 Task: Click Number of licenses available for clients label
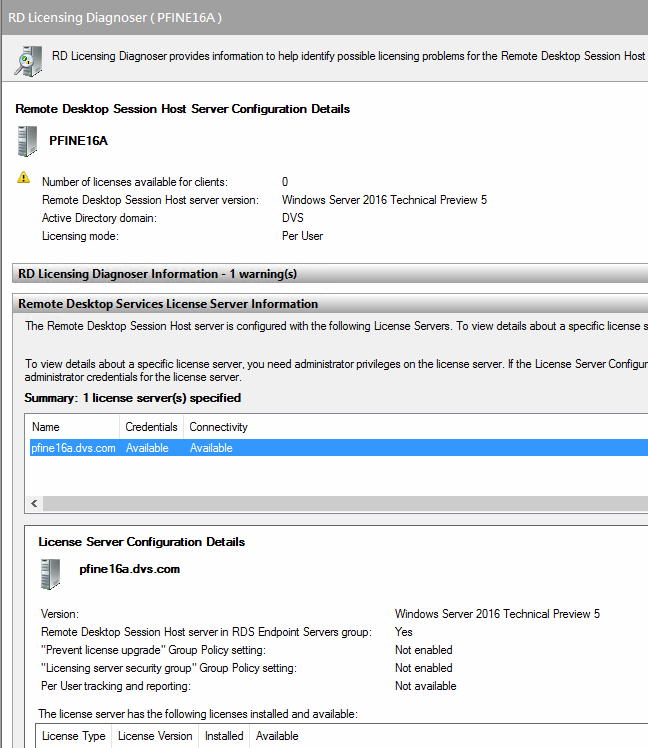tap(135, 182)
